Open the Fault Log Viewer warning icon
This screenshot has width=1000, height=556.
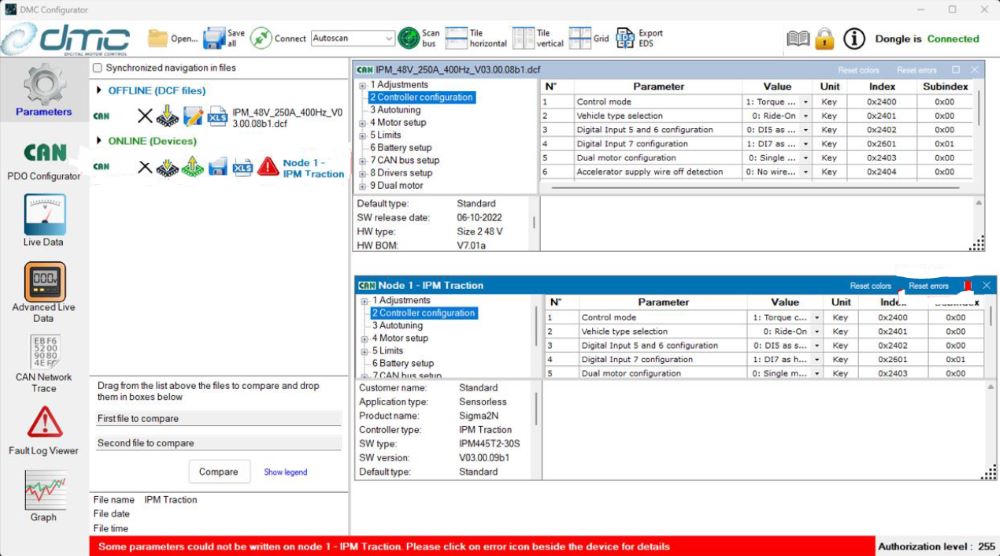(x=45, y=423)
